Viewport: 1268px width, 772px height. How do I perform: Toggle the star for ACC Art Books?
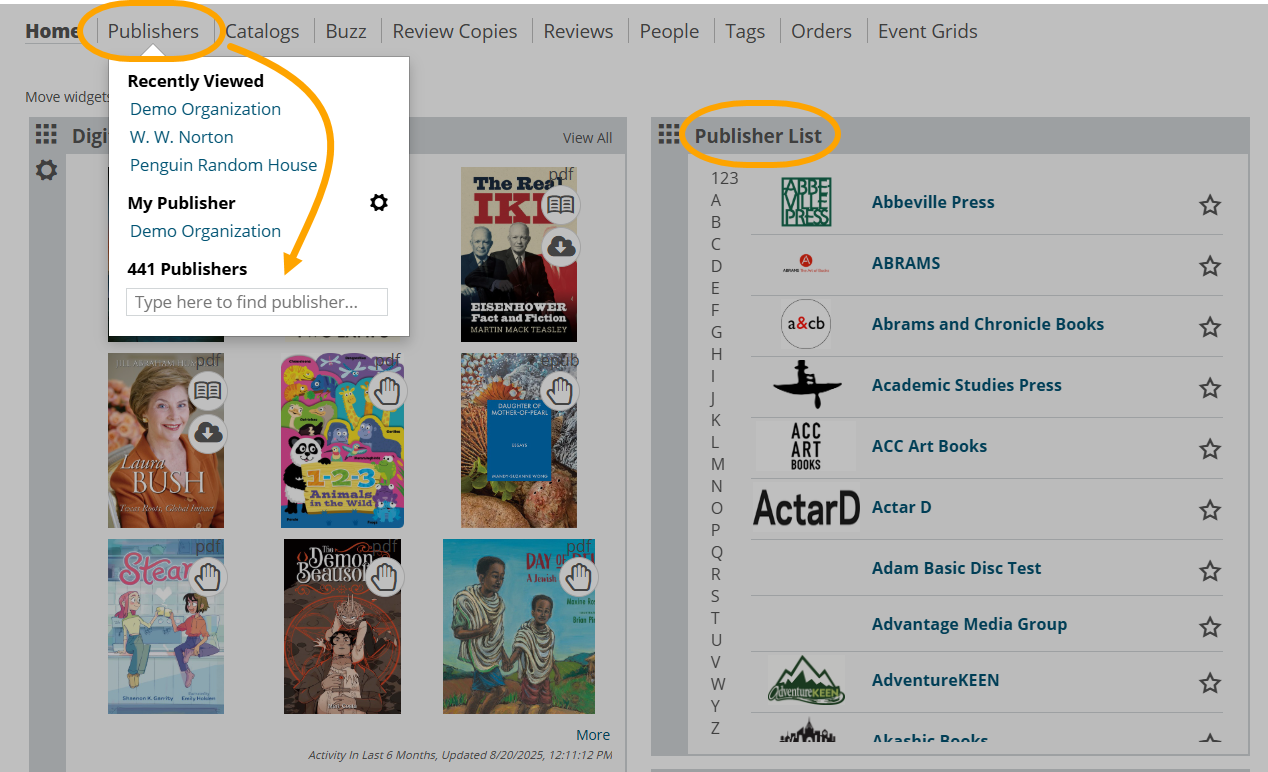pyautogui.click(x=1210, y=449)
